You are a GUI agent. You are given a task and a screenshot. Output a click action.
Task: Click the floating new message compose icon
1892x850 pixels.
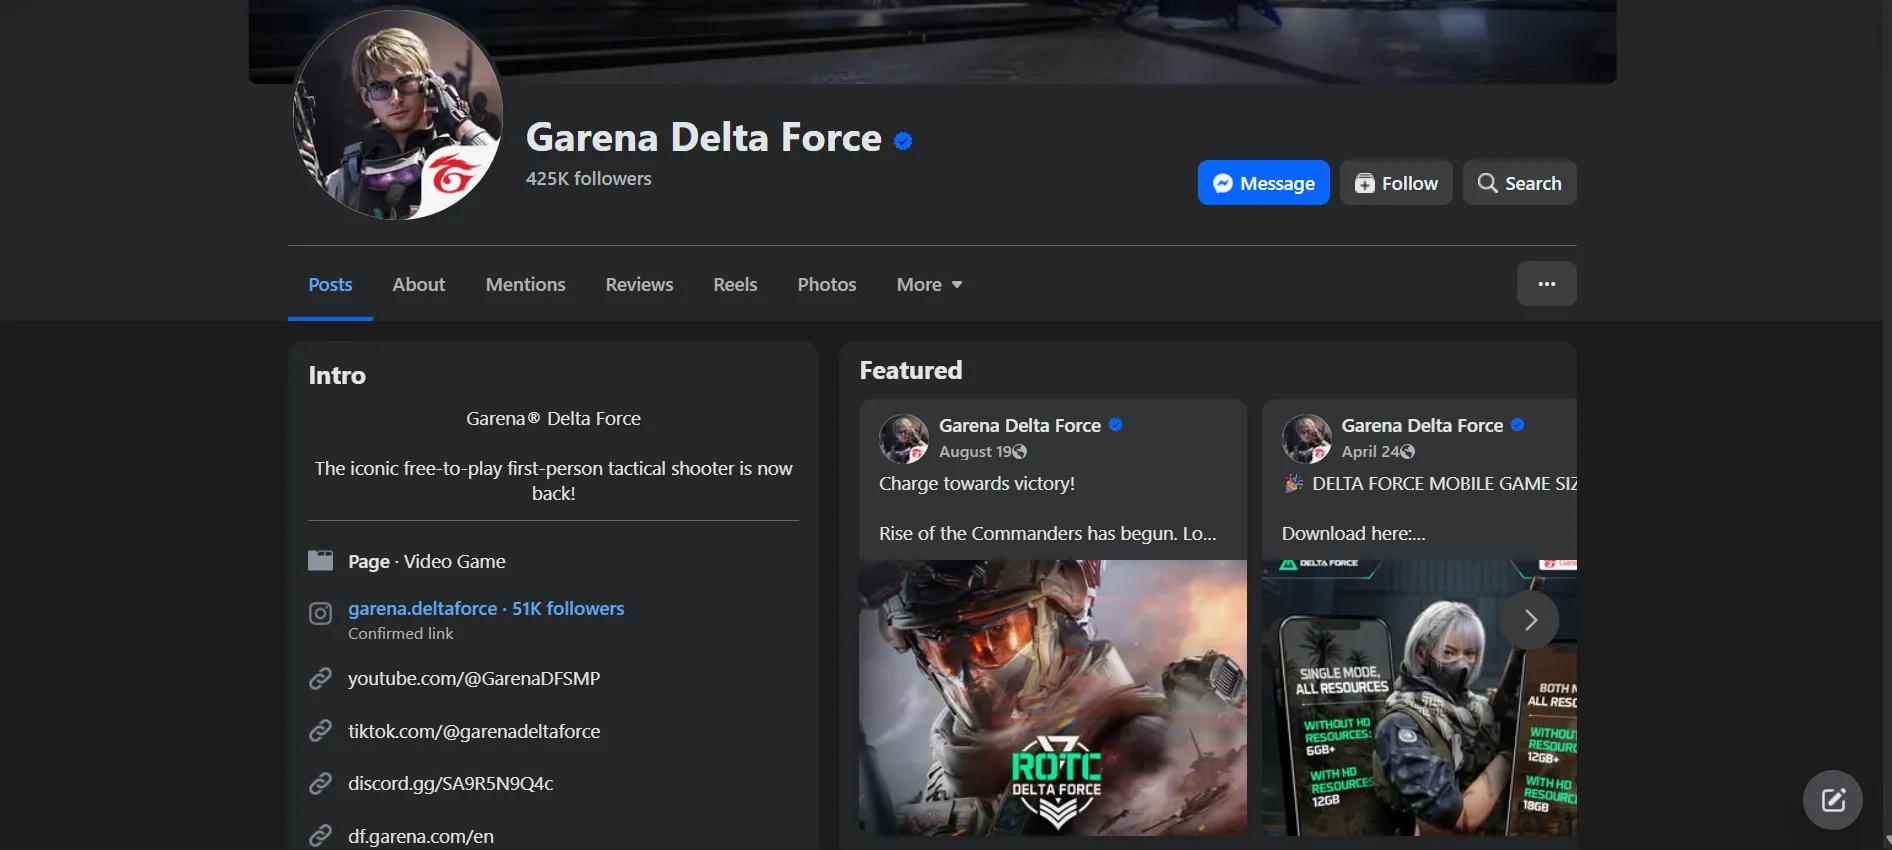click(x=1832, y=800)
